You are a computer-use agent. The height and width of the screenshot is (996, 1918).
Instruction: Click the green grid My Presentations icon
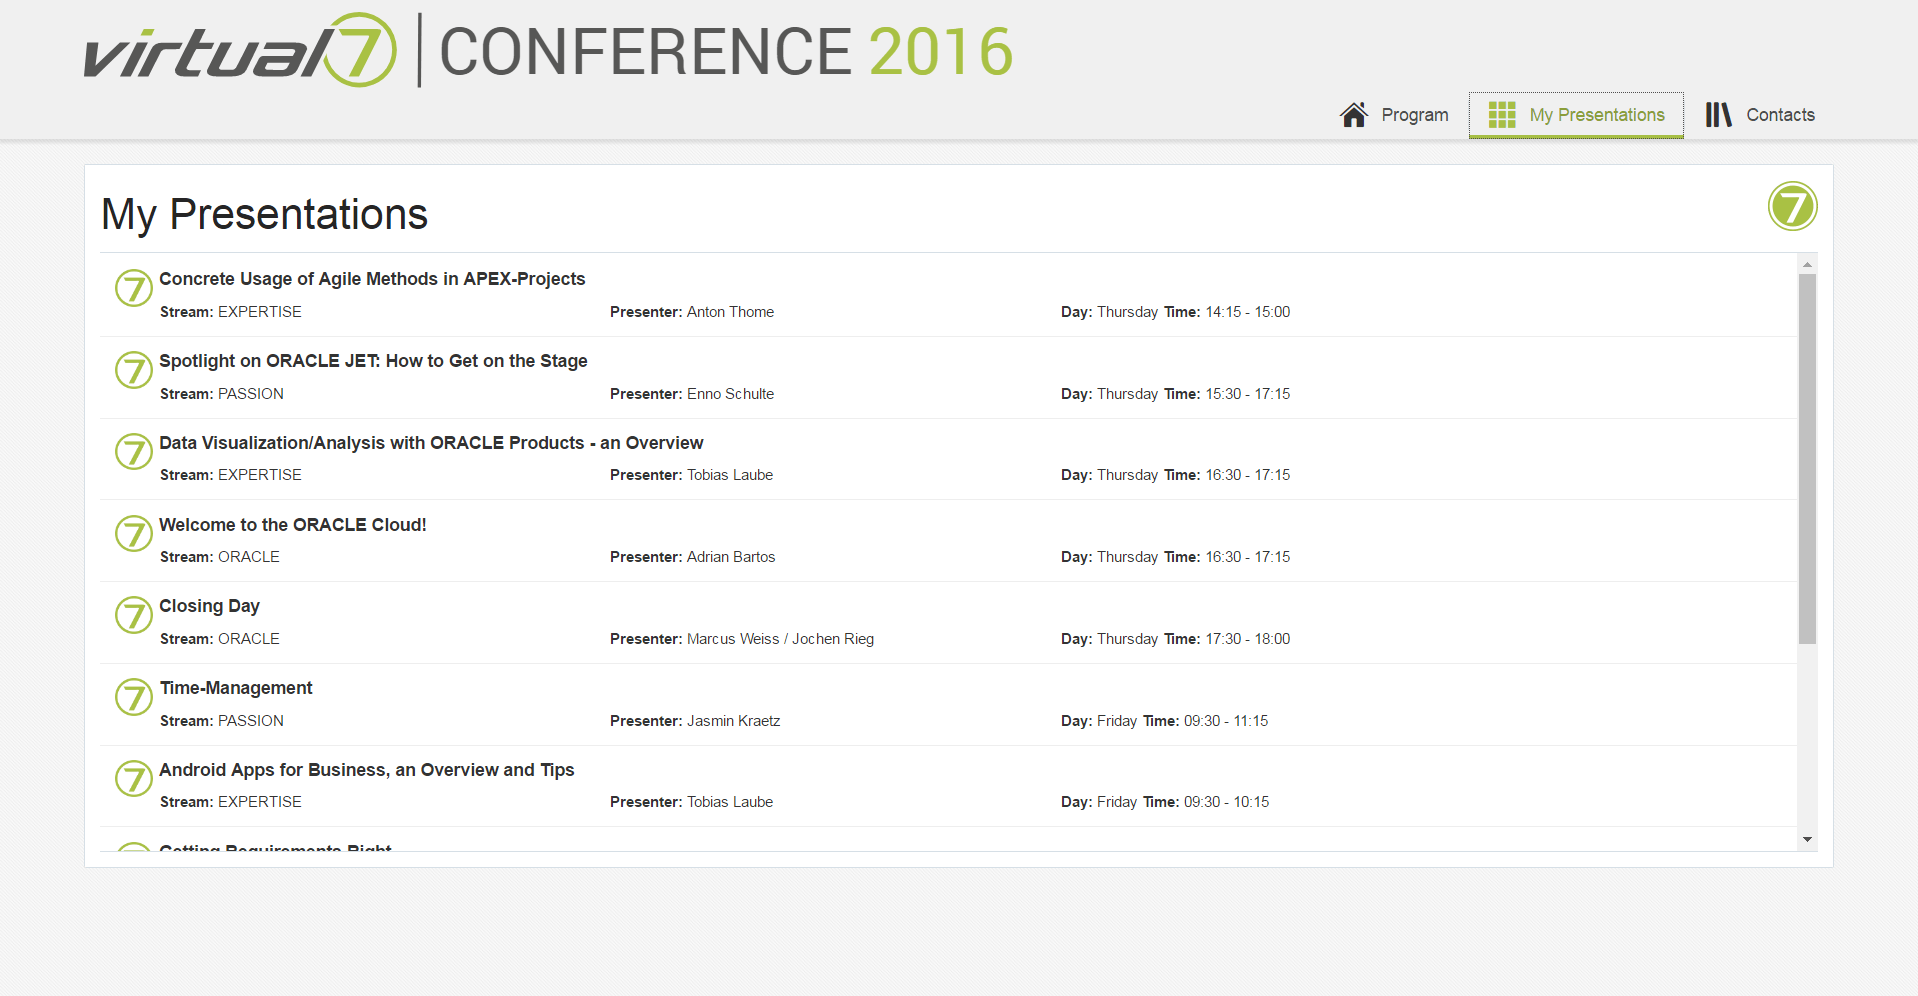coord(1501,115)
